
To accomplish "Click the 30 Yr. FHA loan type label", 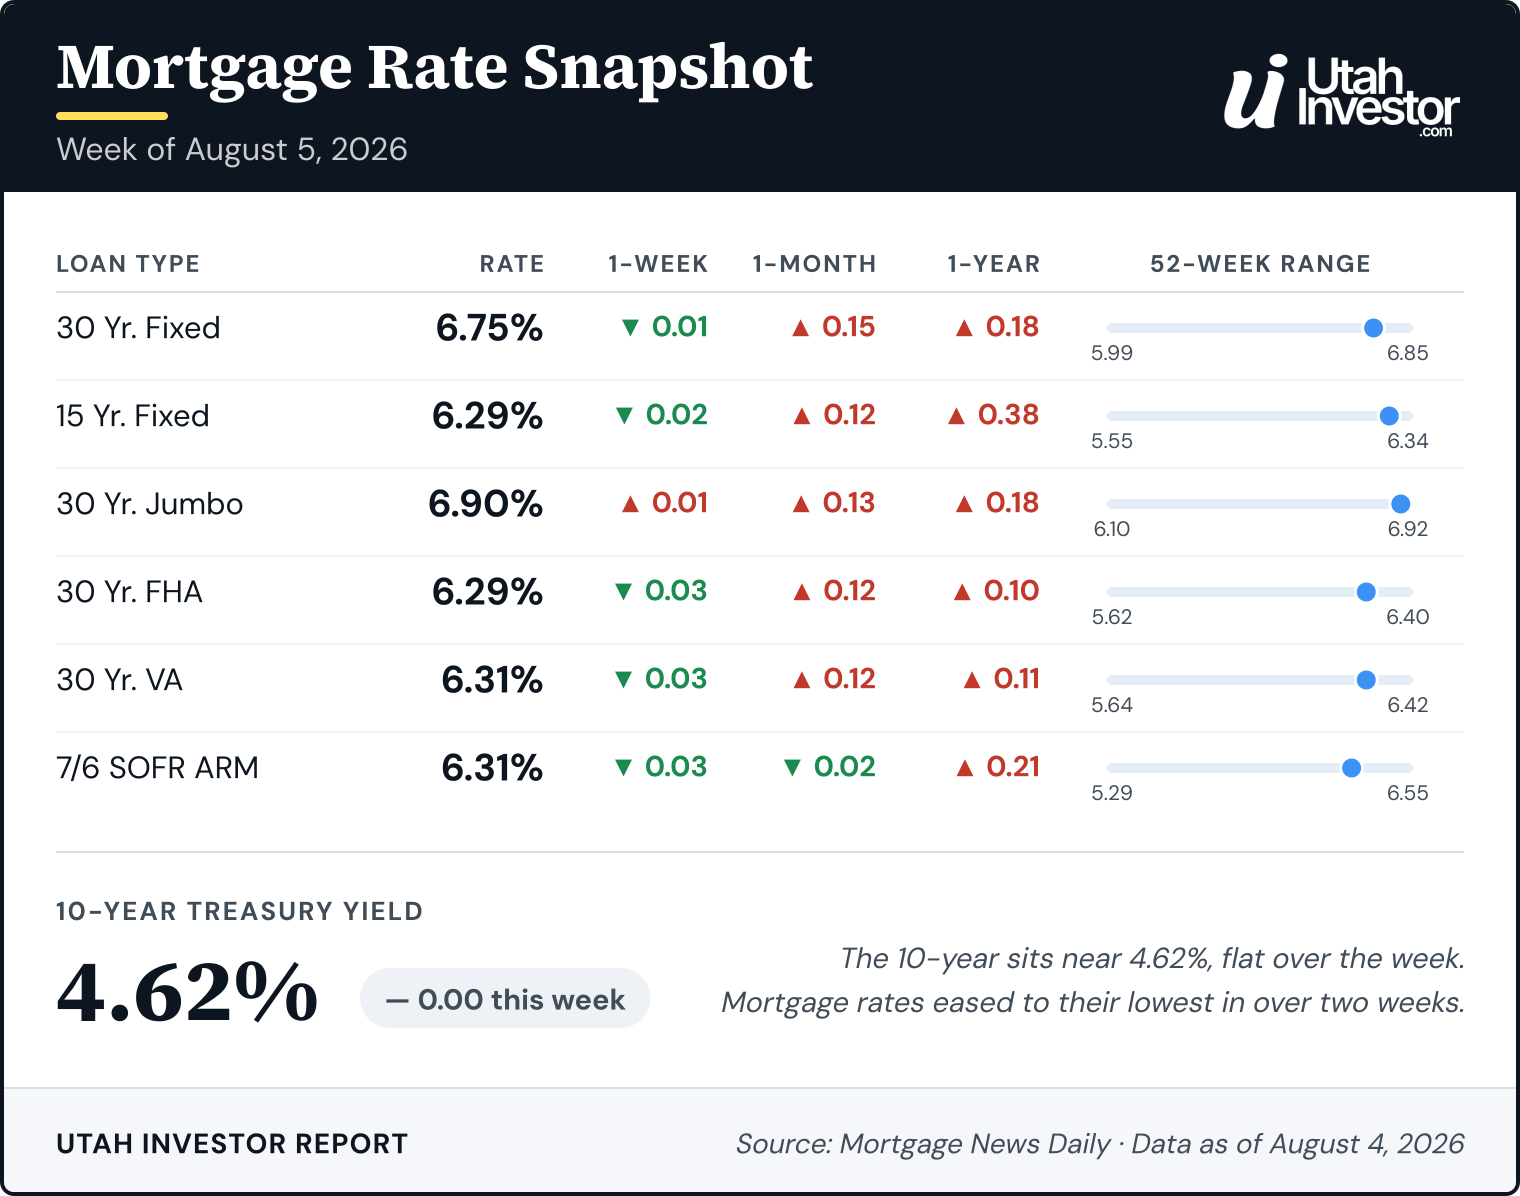I will click(130, 592).
